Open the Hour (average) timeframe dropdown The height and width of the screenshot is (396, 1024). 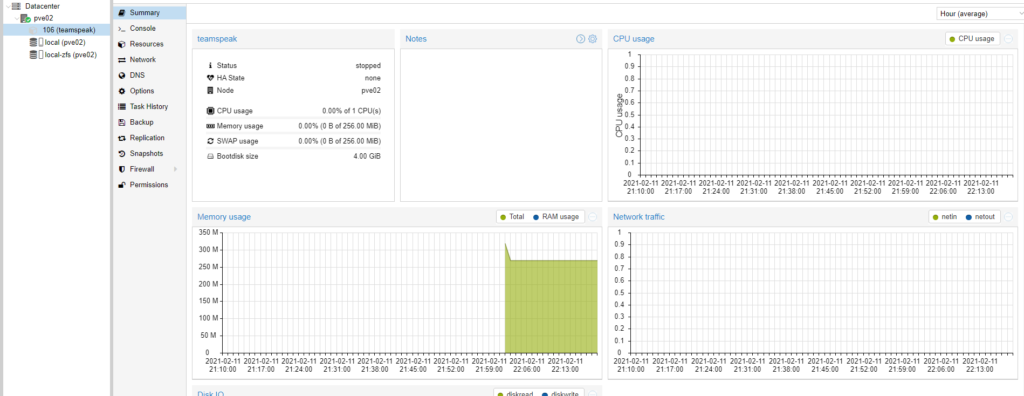pyautogui.click(x=980, y=14)
